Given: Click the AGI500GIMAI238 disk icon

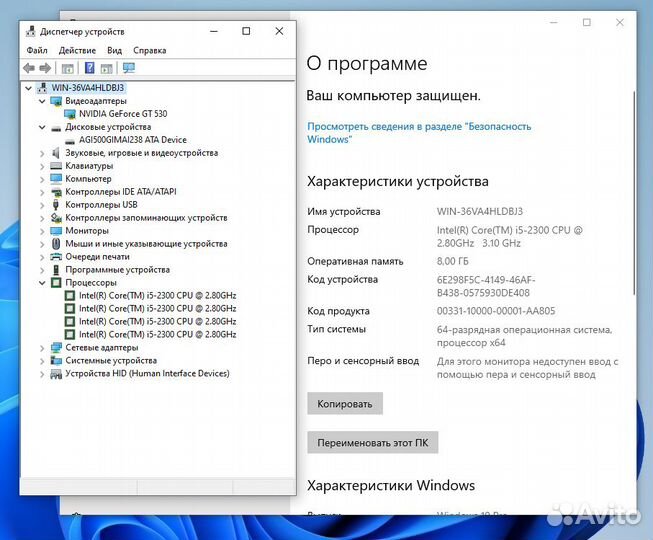Looking at the screenshot, I should pyautogui.click(x=70, y=141).
